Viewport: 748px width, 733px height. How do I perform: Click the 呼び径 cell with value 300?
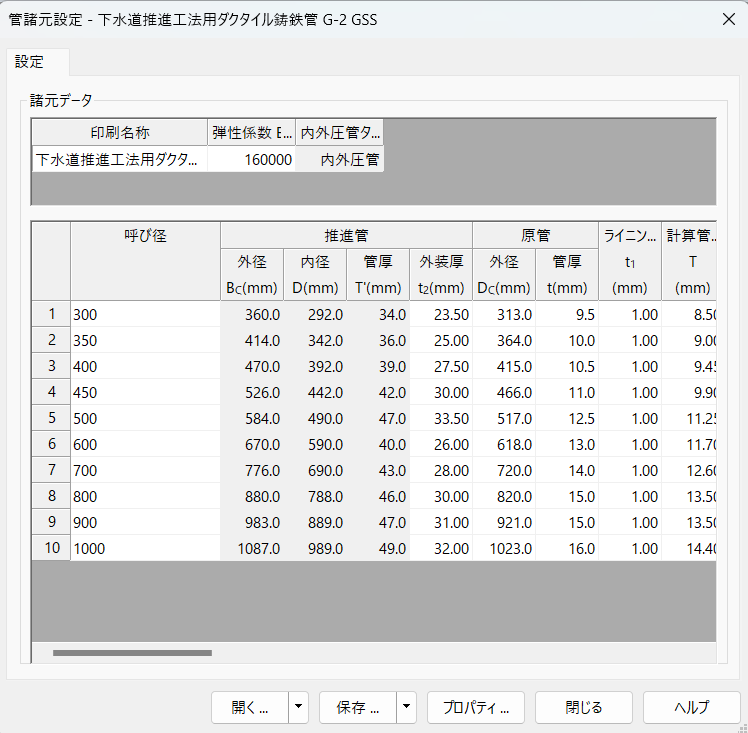click(145, 314)
